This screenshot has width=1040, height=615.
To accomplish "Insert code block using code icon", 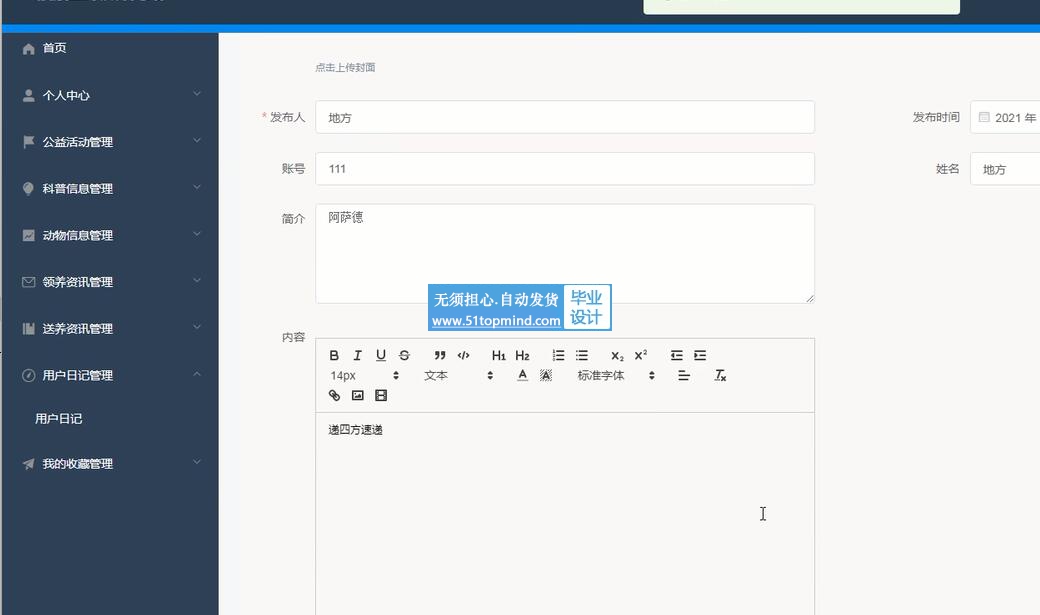I will pyautogui.click(x=464, y=356).
